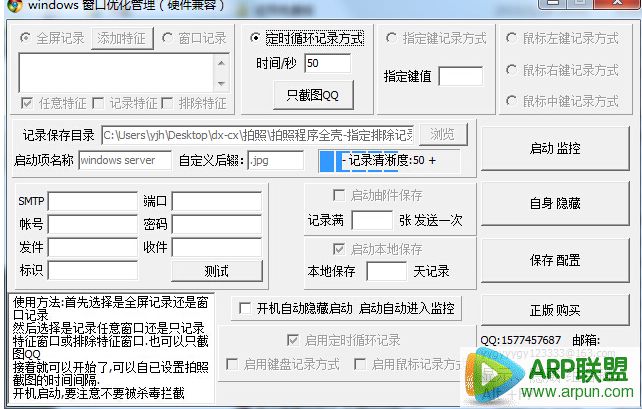The width and height of the screenshot is (642, 409).
Task: Click the 自定义后缀 field showing .jpg
Action: [276, 160]
